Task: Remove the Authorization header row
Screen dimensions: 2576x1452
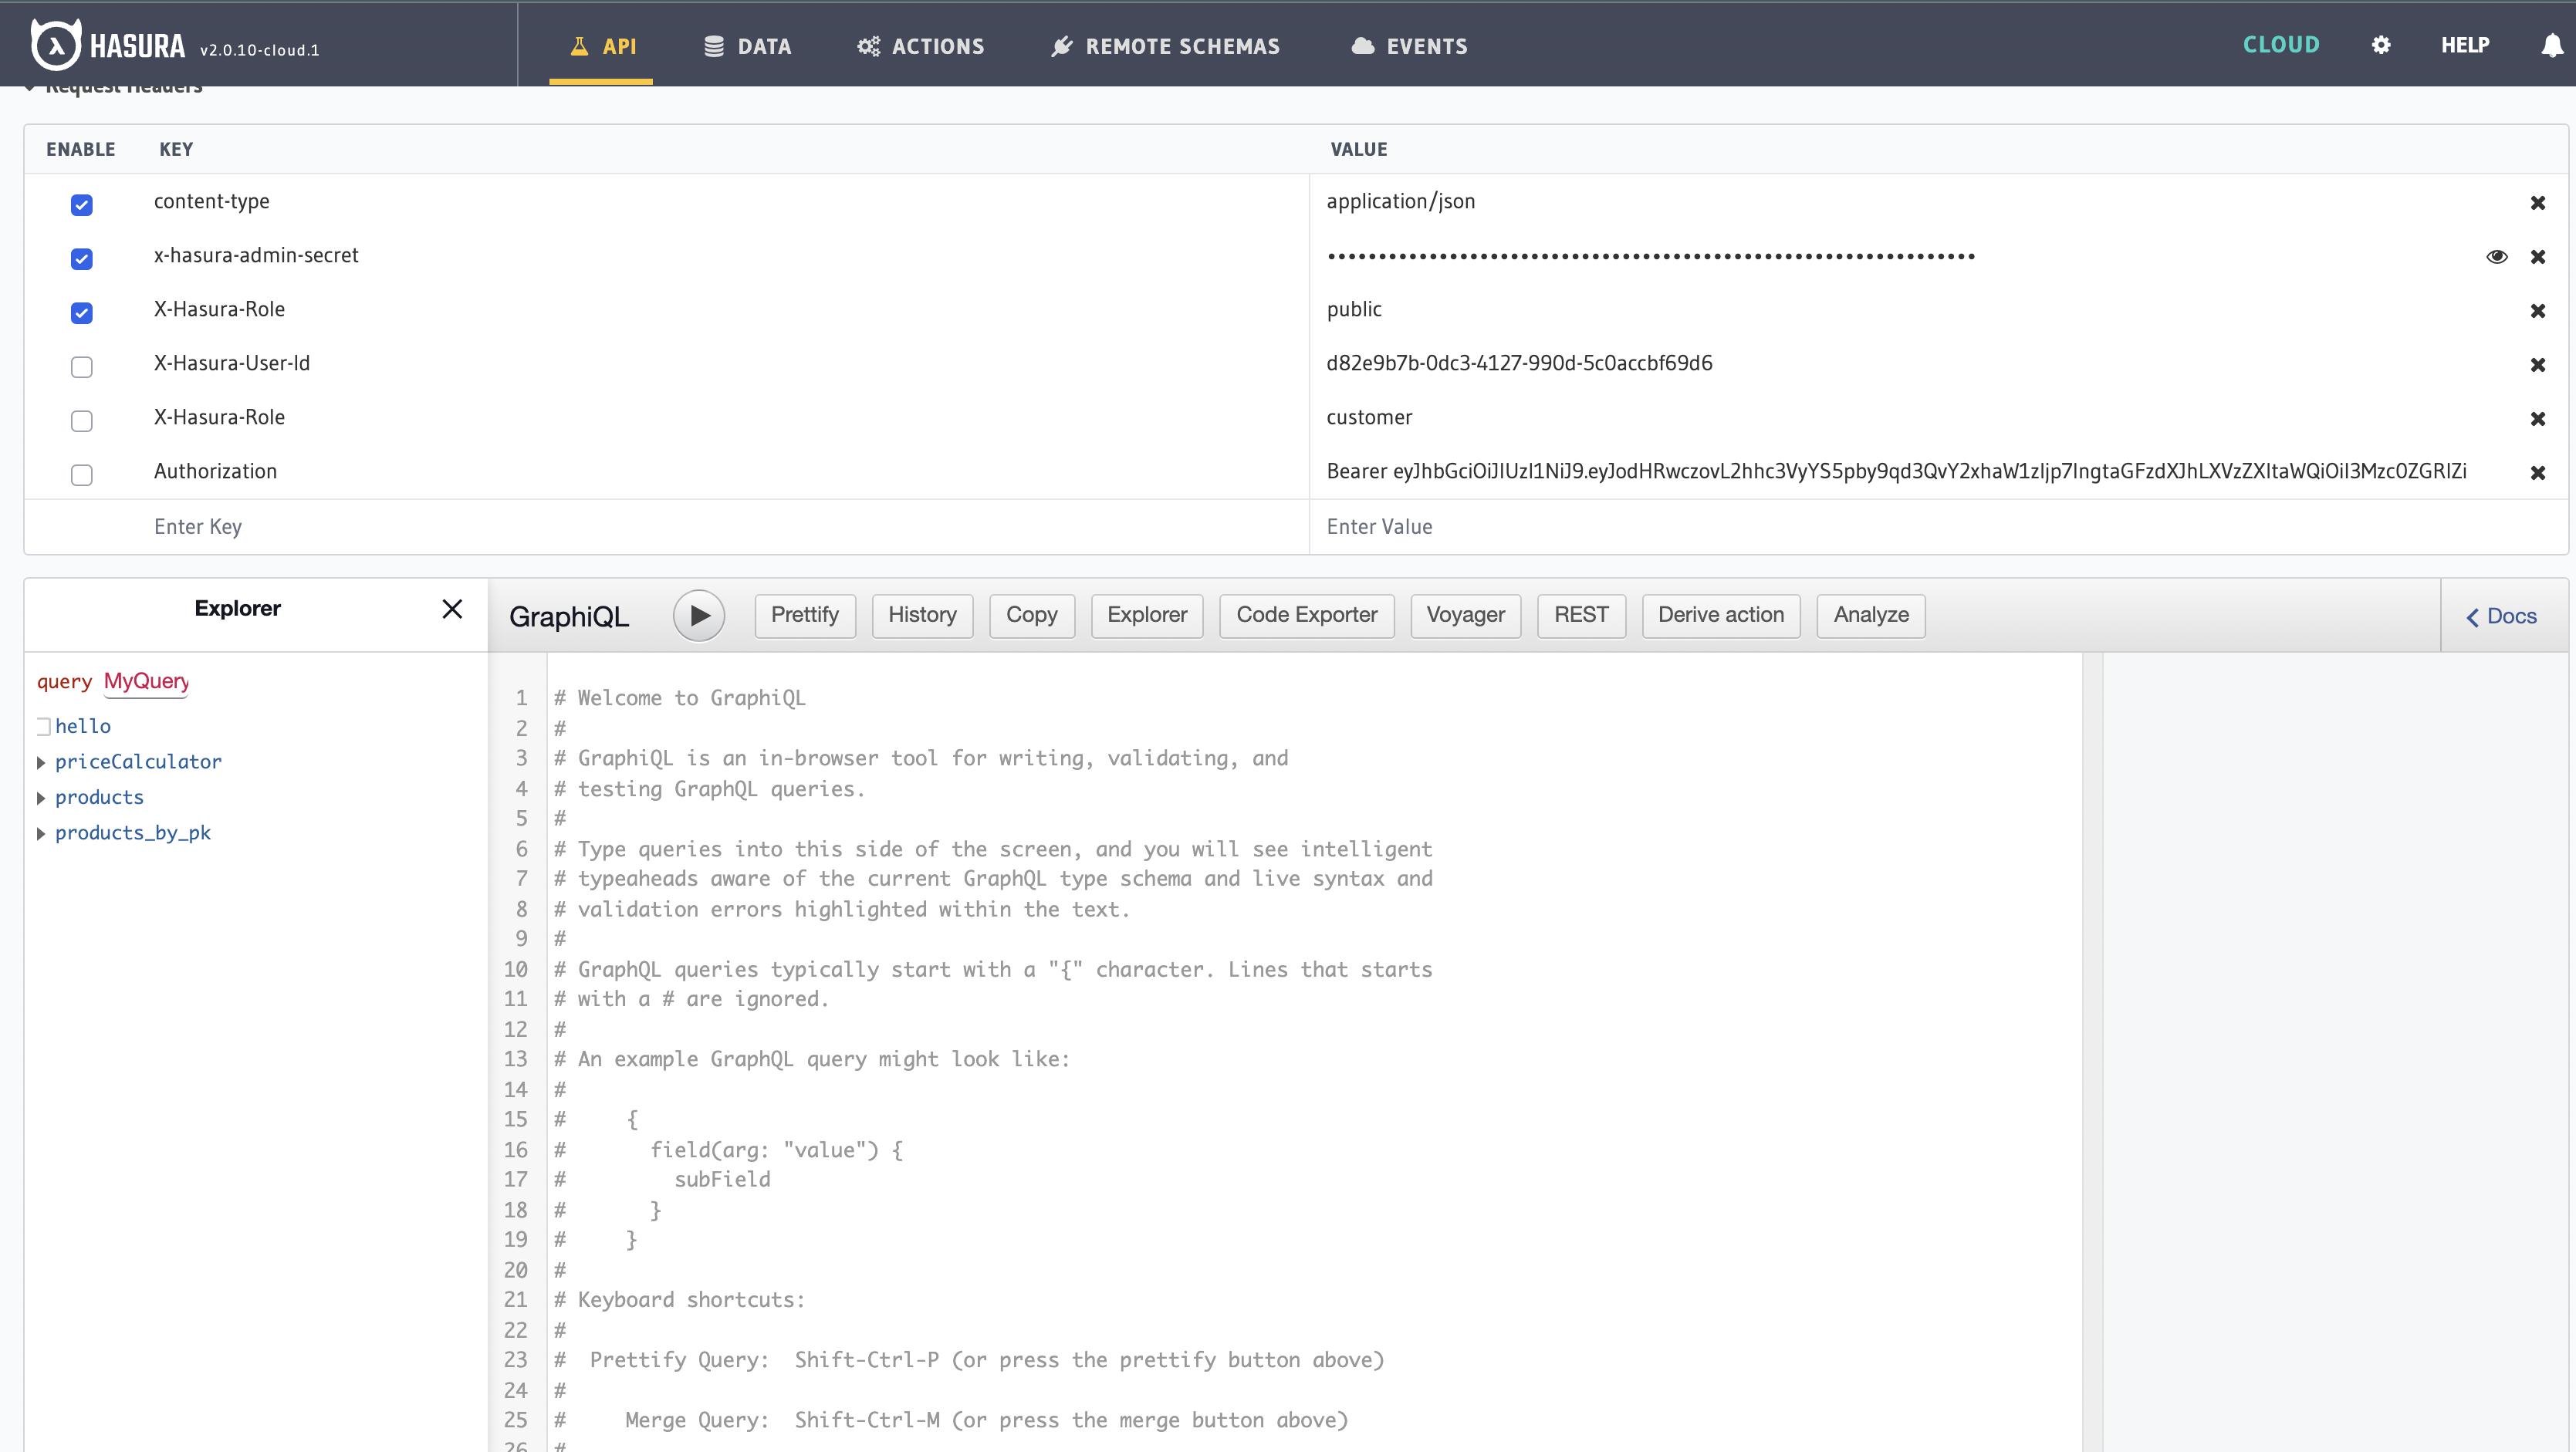Action: [x=2537, y=473]
